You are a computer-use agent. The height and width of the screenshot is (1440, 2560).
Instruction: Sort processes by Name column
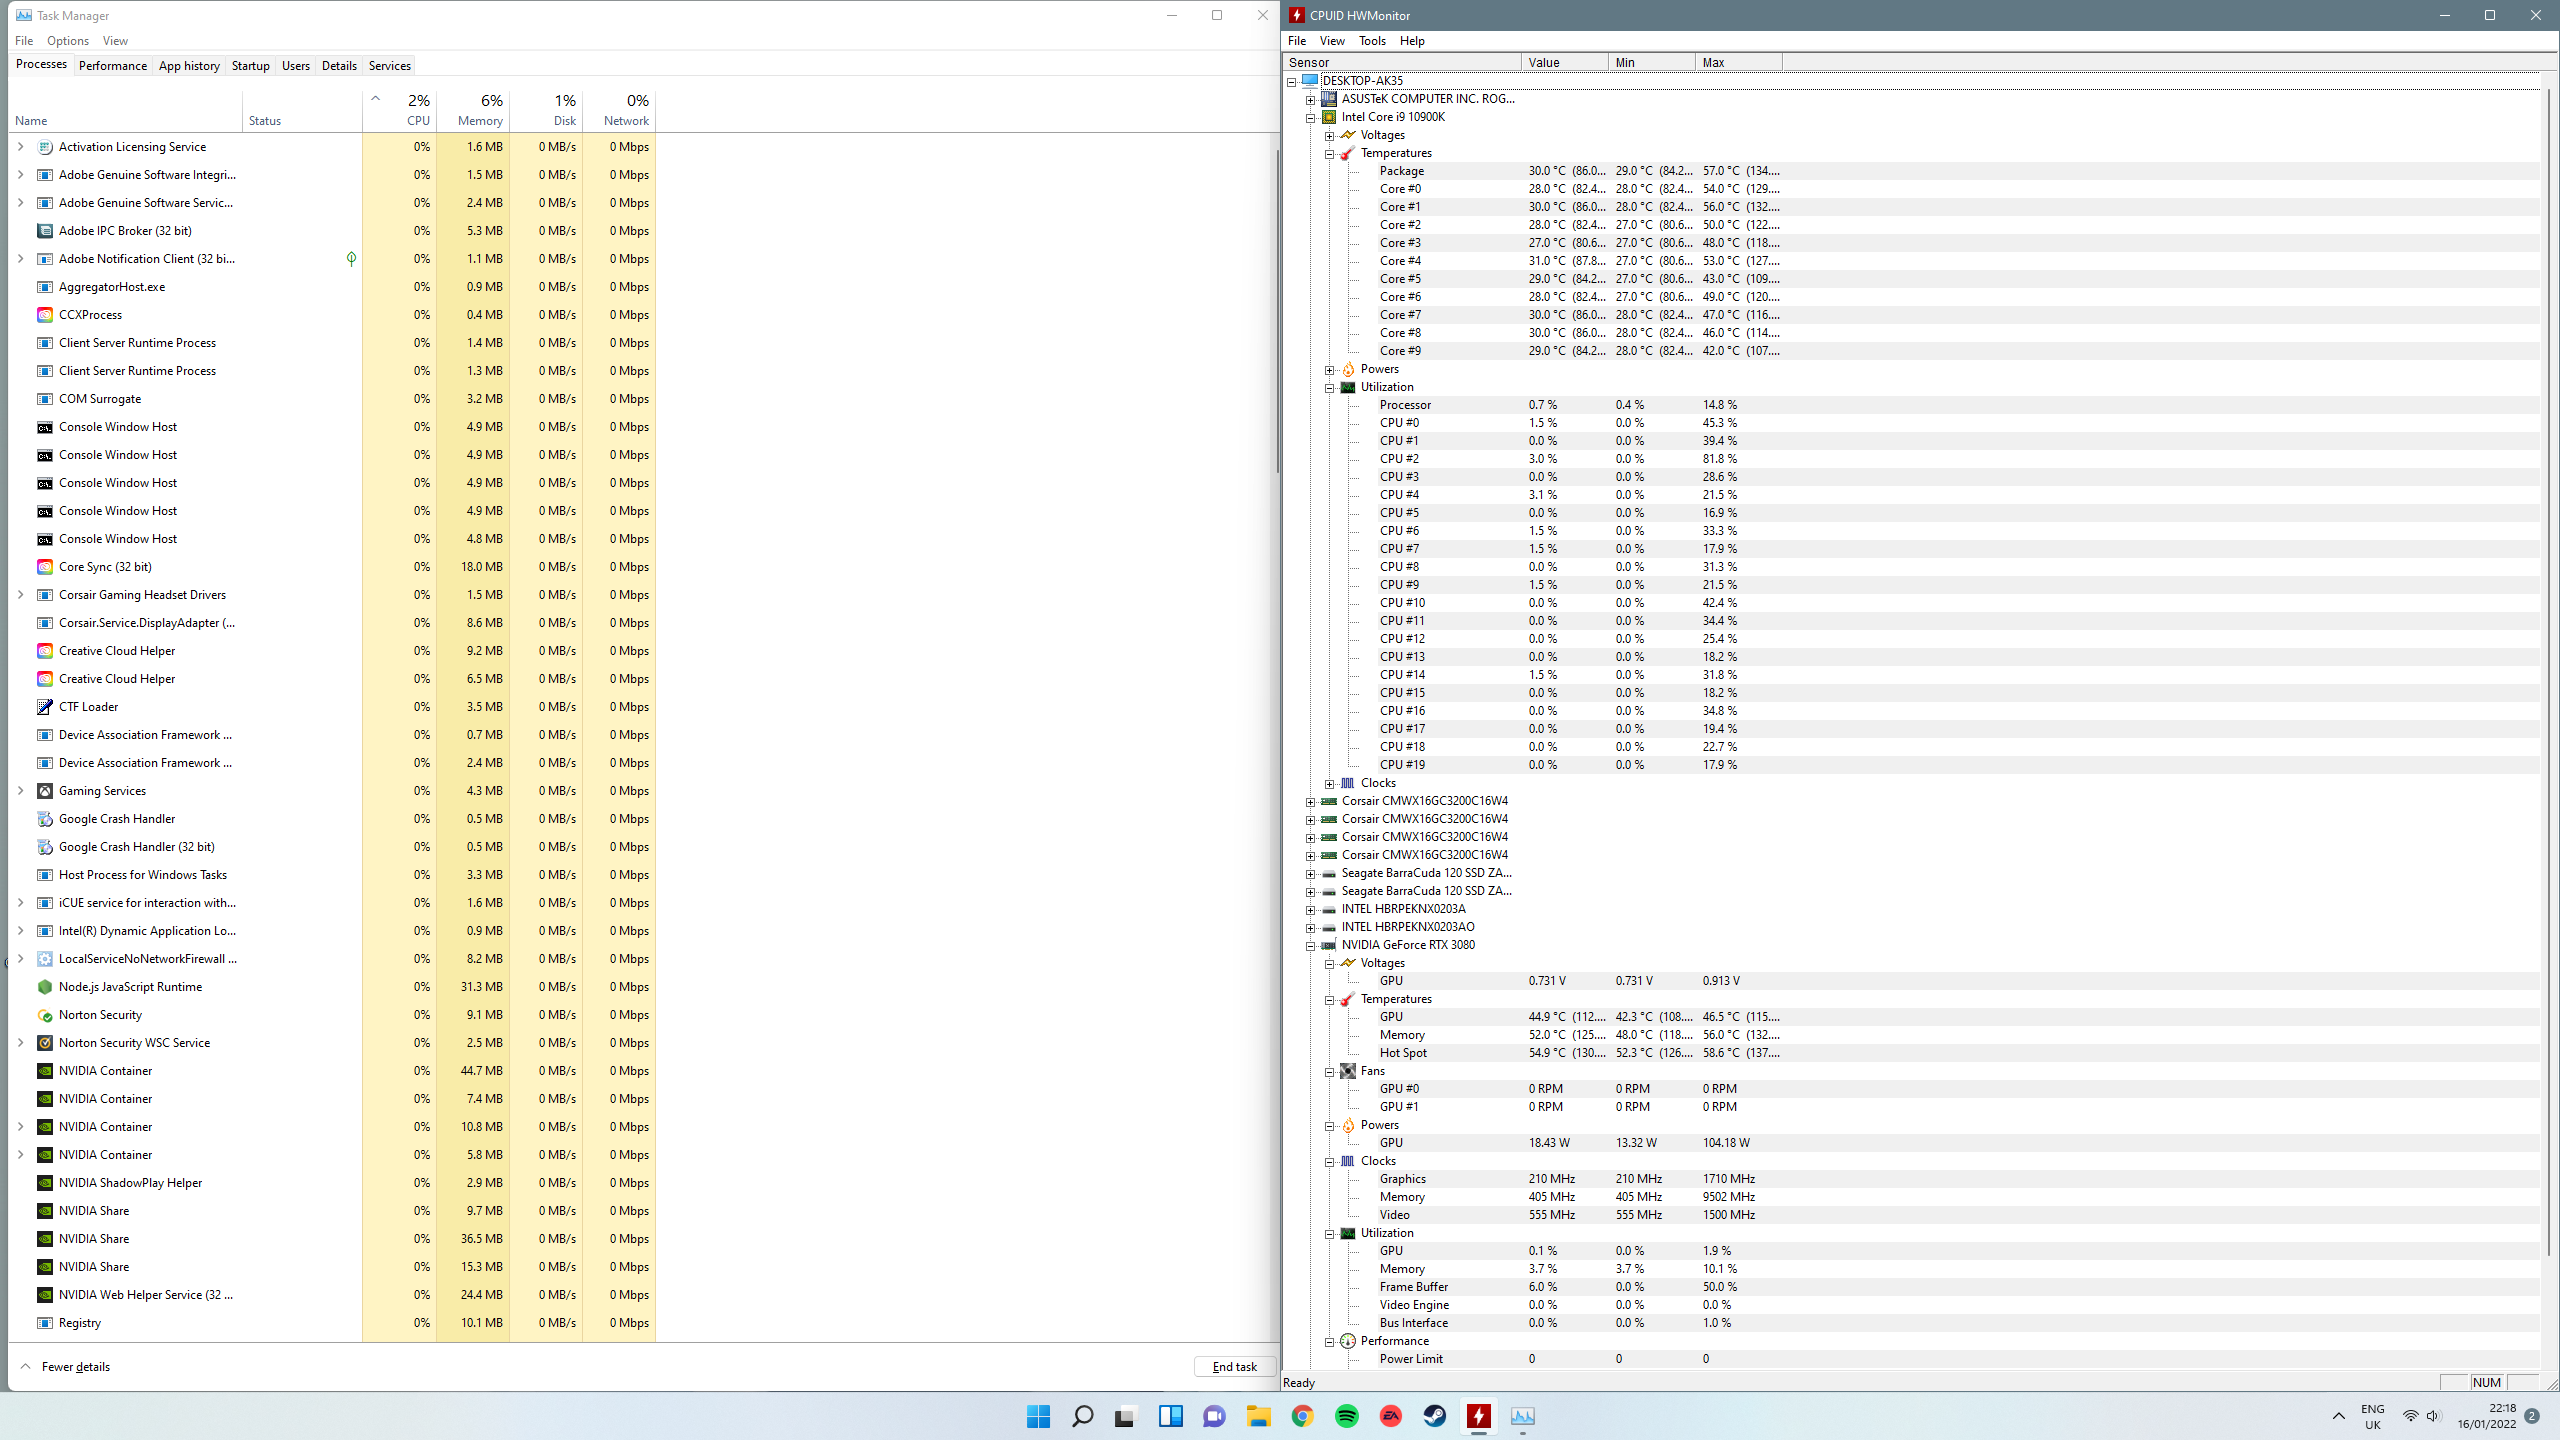coord(125,110)
